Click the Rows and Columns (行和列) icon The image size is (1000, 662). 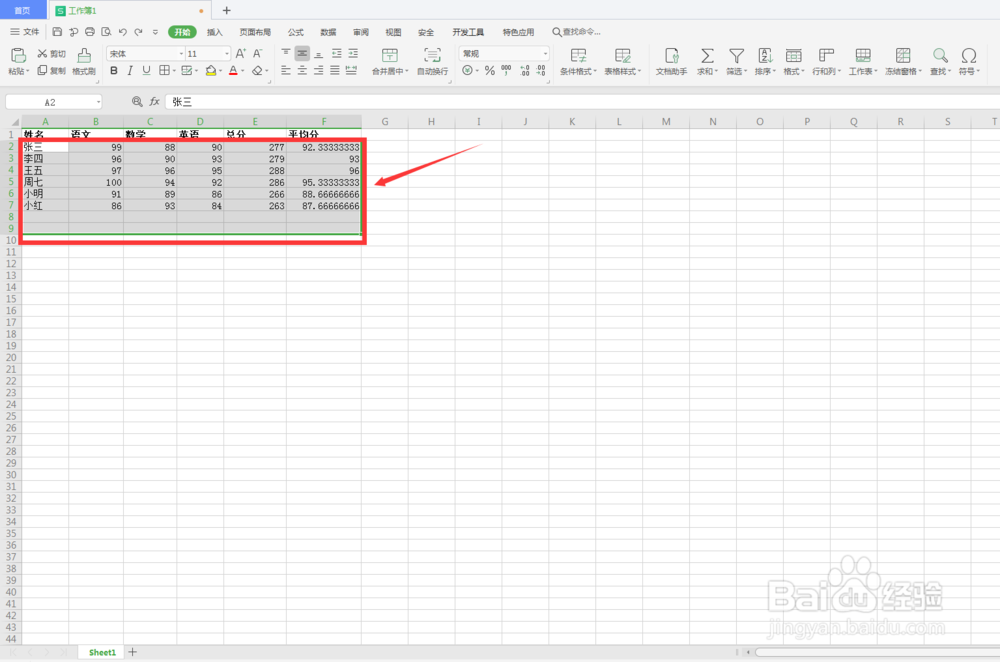point(826,55)
